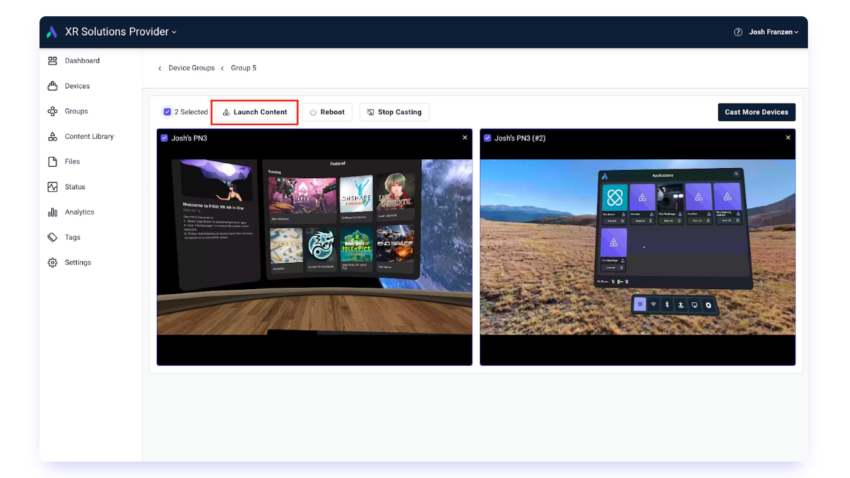The height and width of the screenshot is (478, 850).
Task: Uncheck the Josh's PN3 device checkbox
Action: coord(165,138)
